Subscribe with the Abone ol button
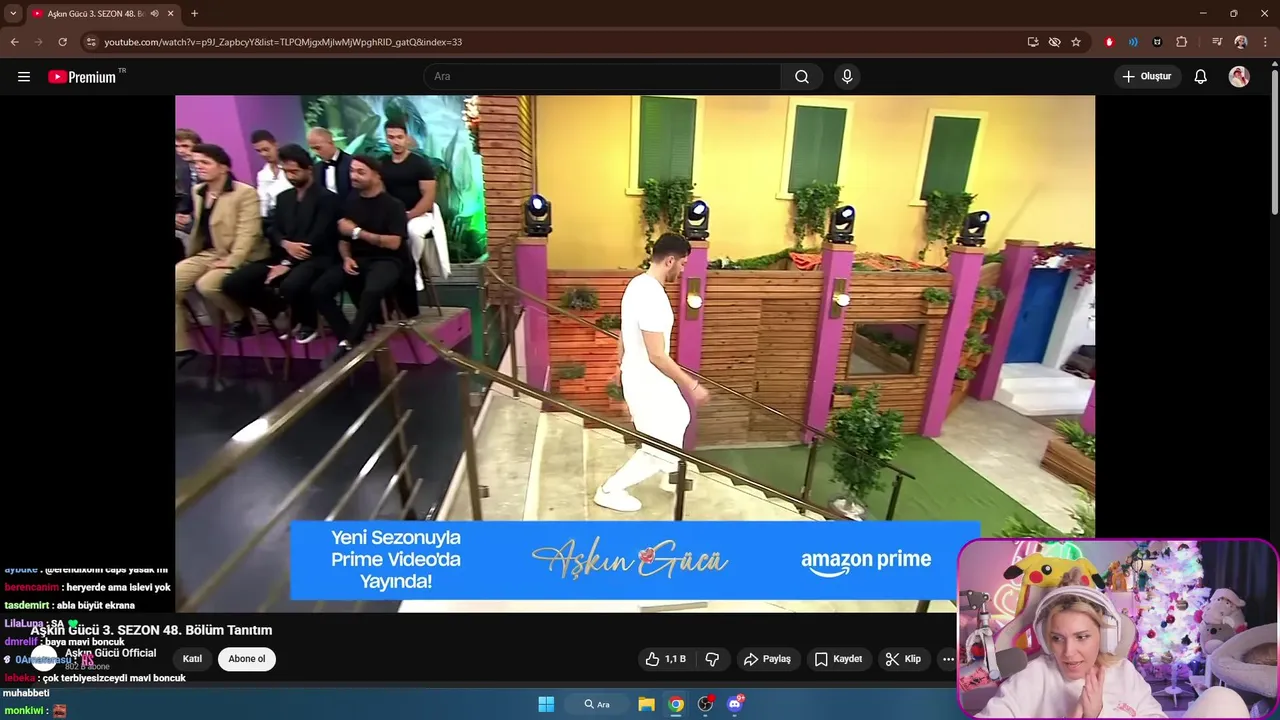The height and width of the screenshot is (720, 1280). (247, 659)
